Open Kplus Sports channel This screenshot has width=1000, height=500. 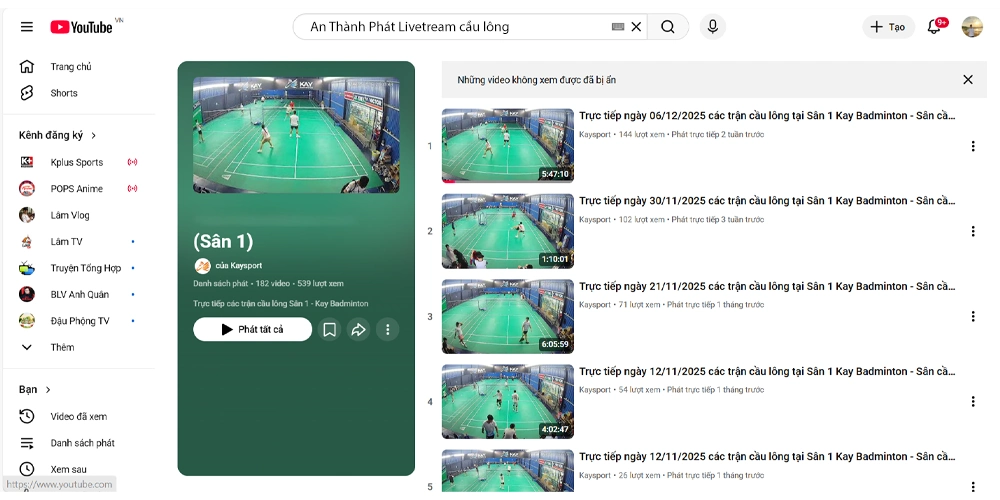click(79, 162)
